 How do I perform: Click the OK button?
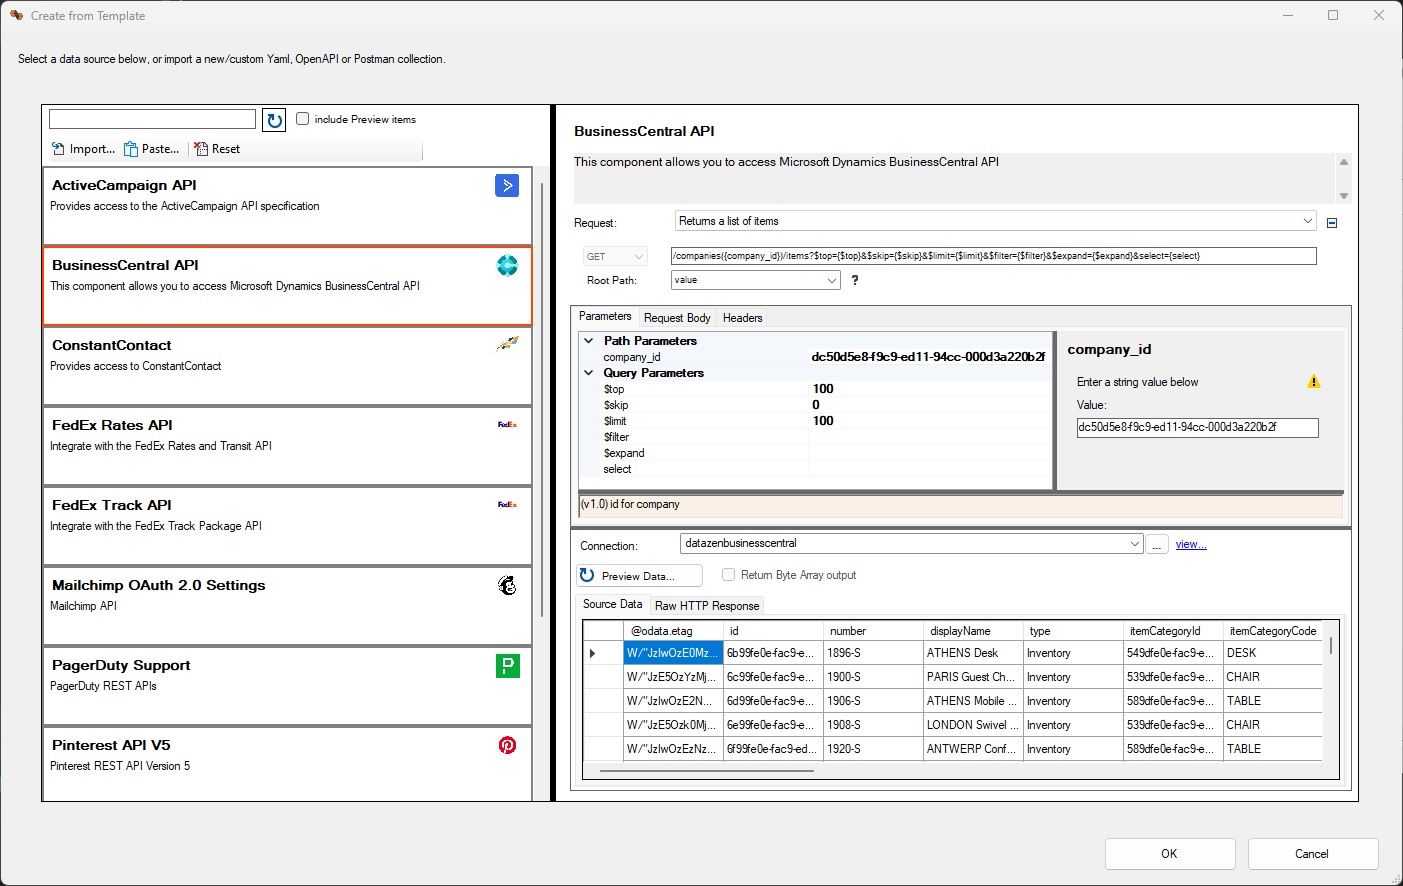tap(1169, 854)
